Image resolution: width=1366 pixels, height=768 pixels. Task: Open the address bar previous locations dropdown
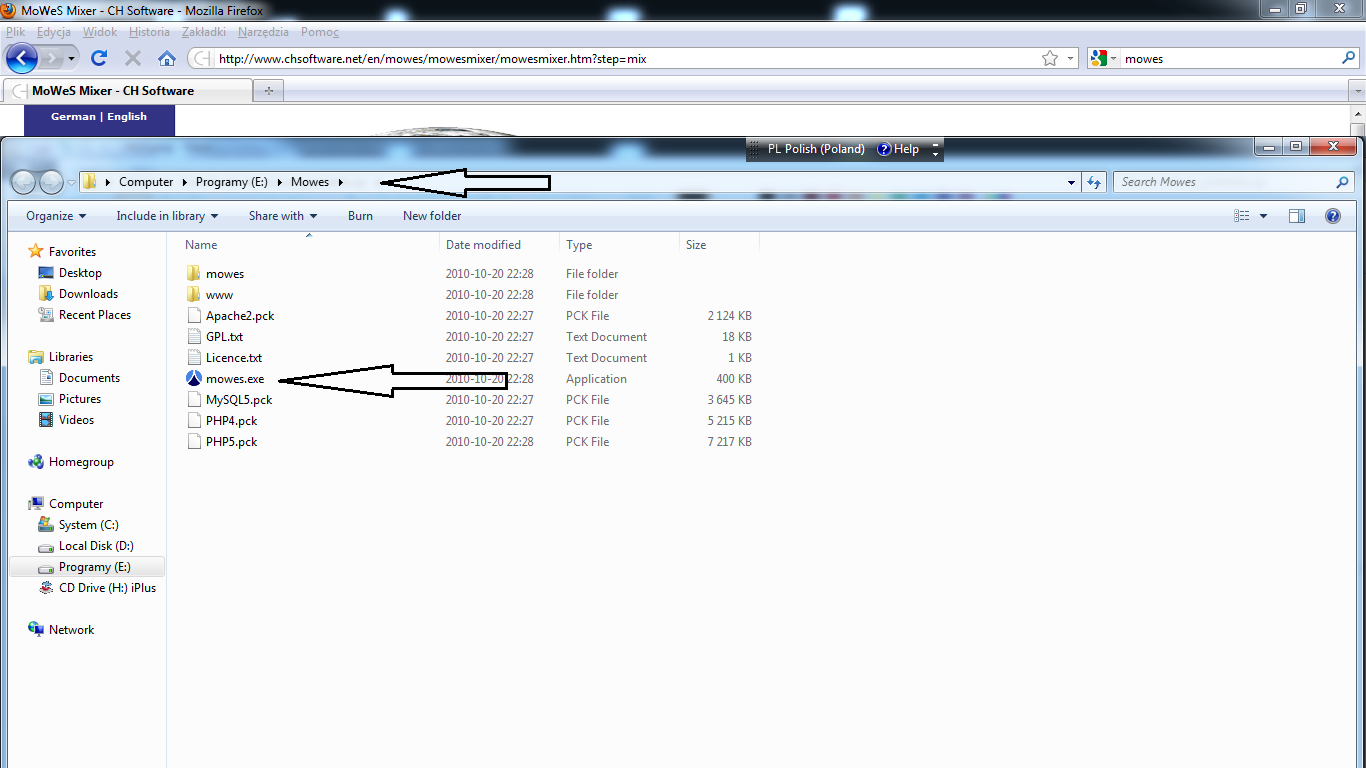(x=1071, y=182)
